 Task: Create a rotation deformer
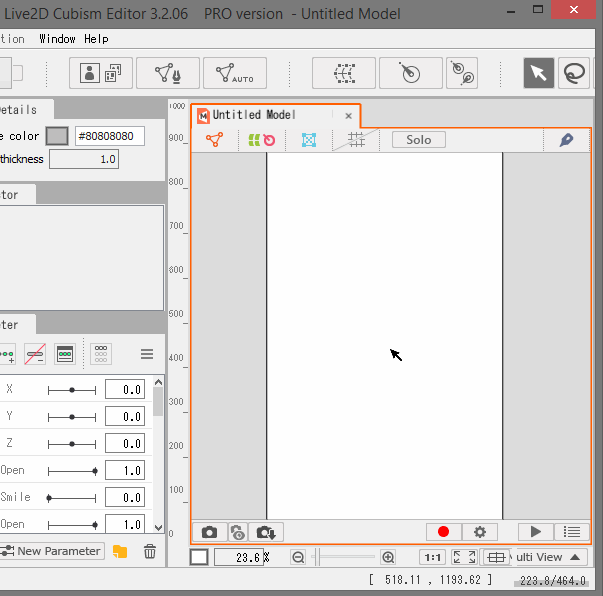click(411, 73)
